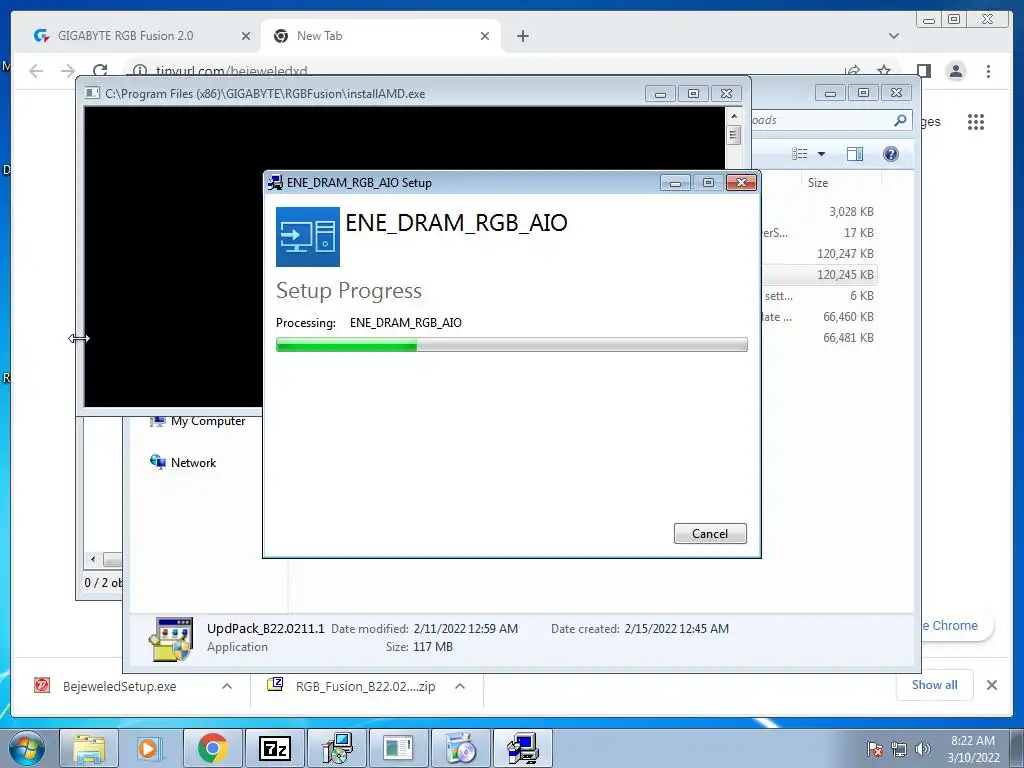Select the 6 KB file row

819,295
